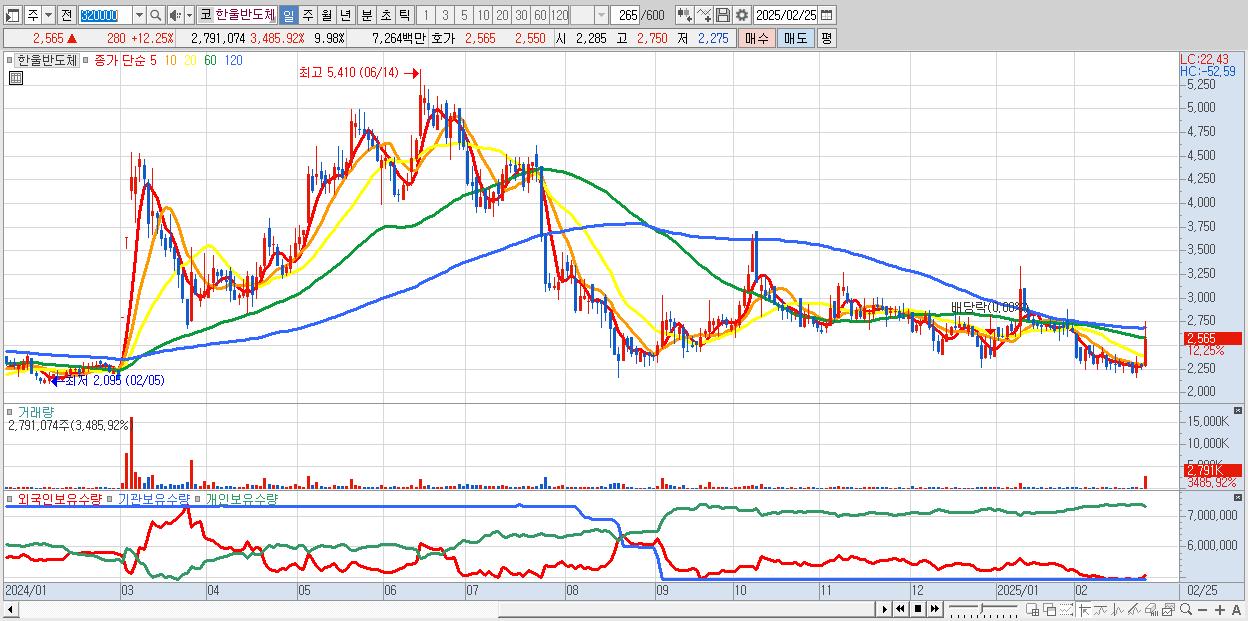Click the 종가 단순 moving average legend

(119, 60)
